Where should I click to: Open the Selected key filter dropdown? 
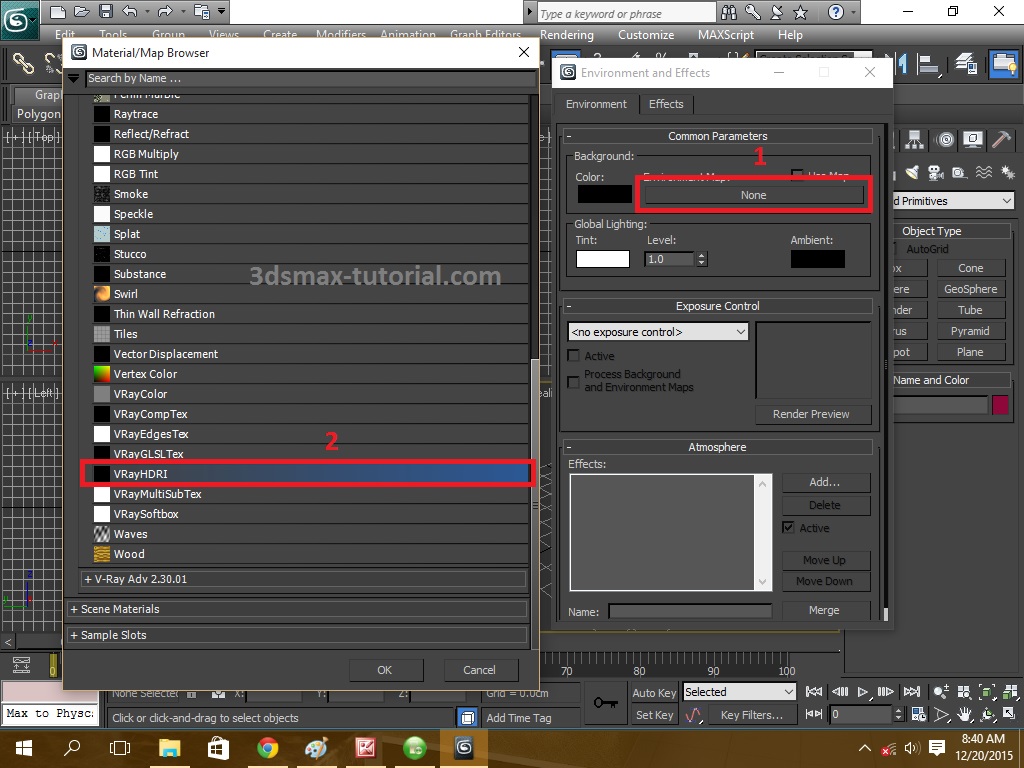(x=739, y=692)
